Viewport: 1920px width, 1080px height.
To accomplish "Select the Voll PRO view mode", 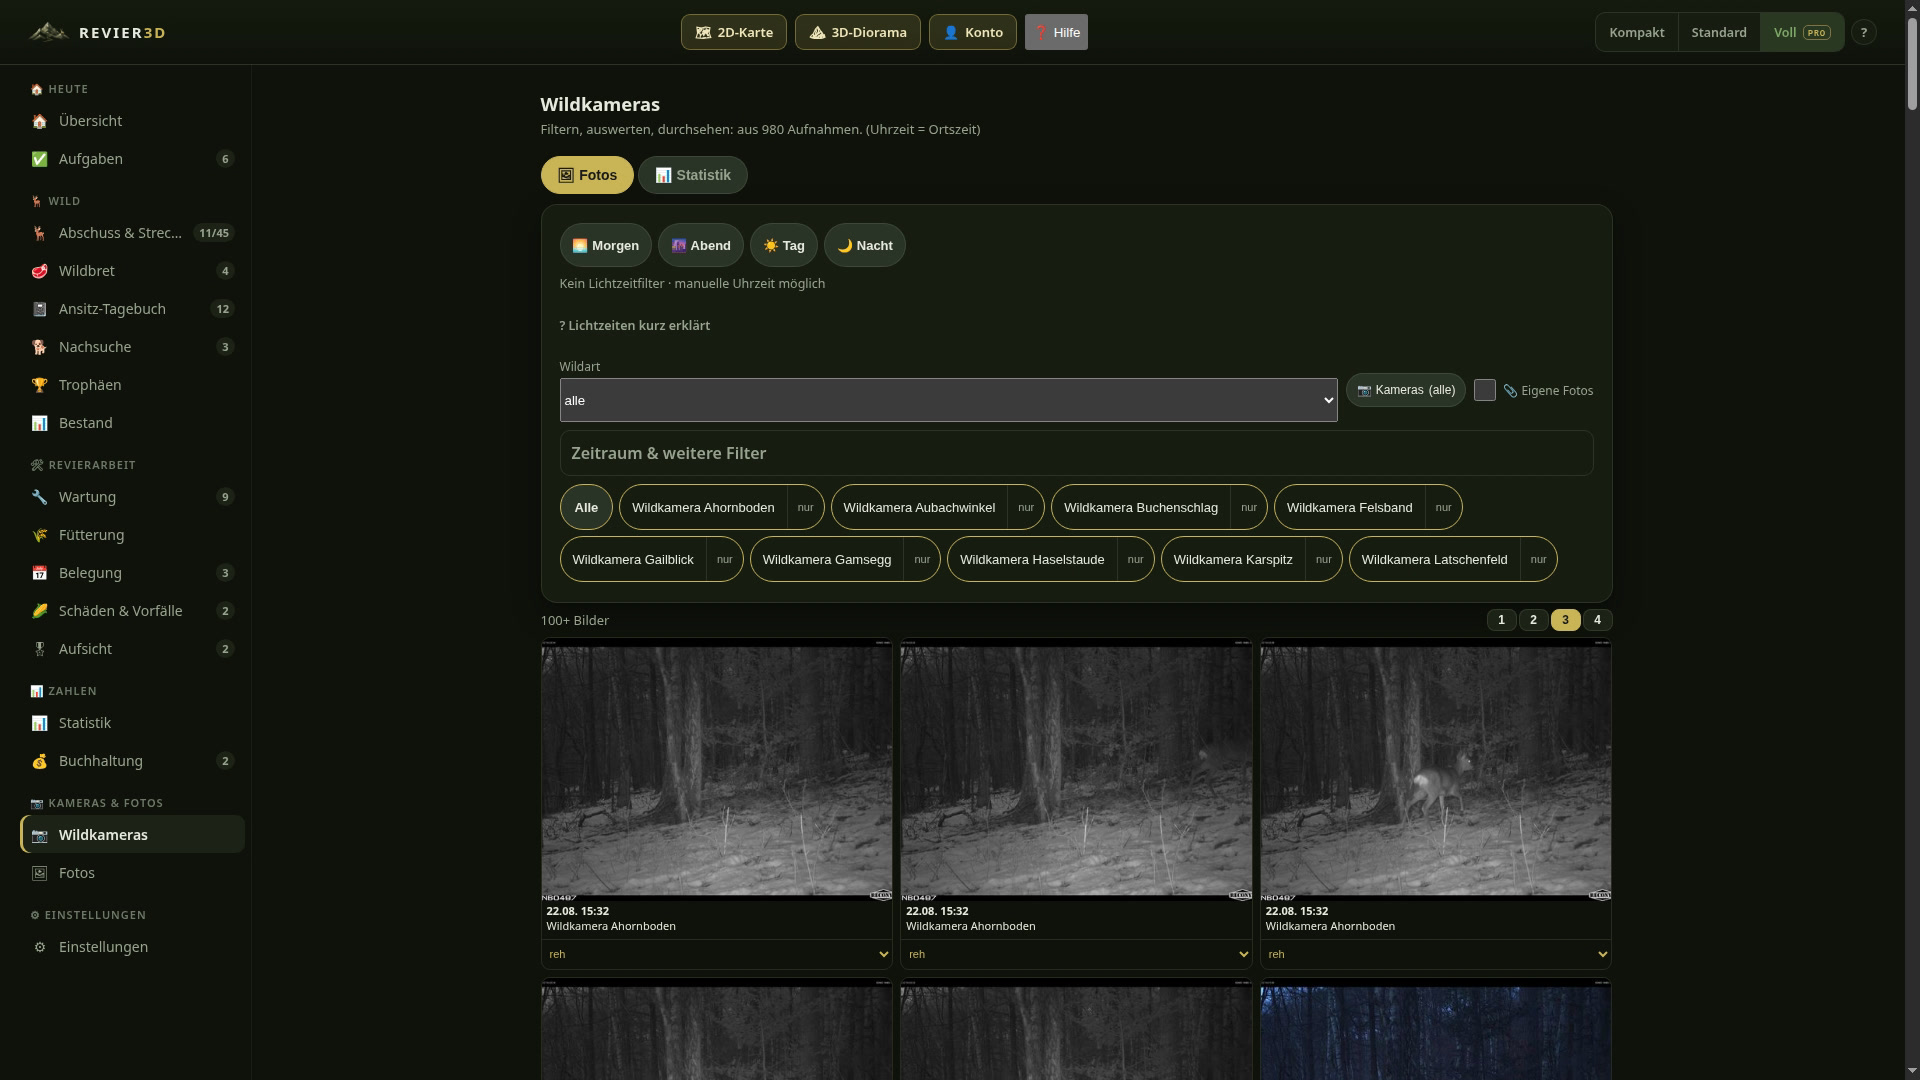I will [1801, 32].
